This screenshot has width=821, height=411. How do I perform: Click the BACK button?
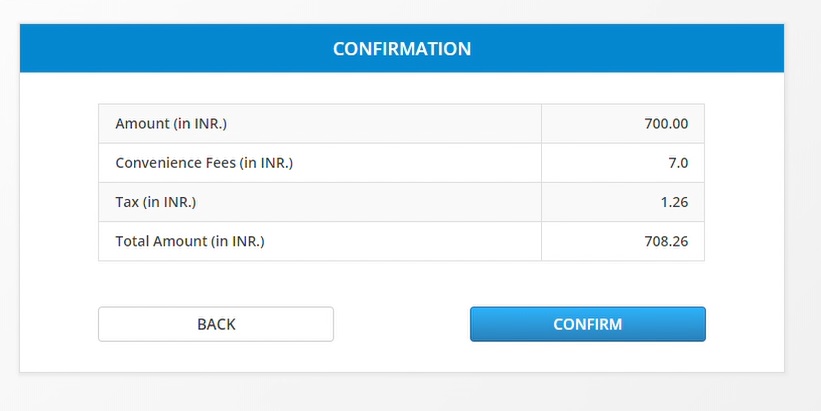216,324
